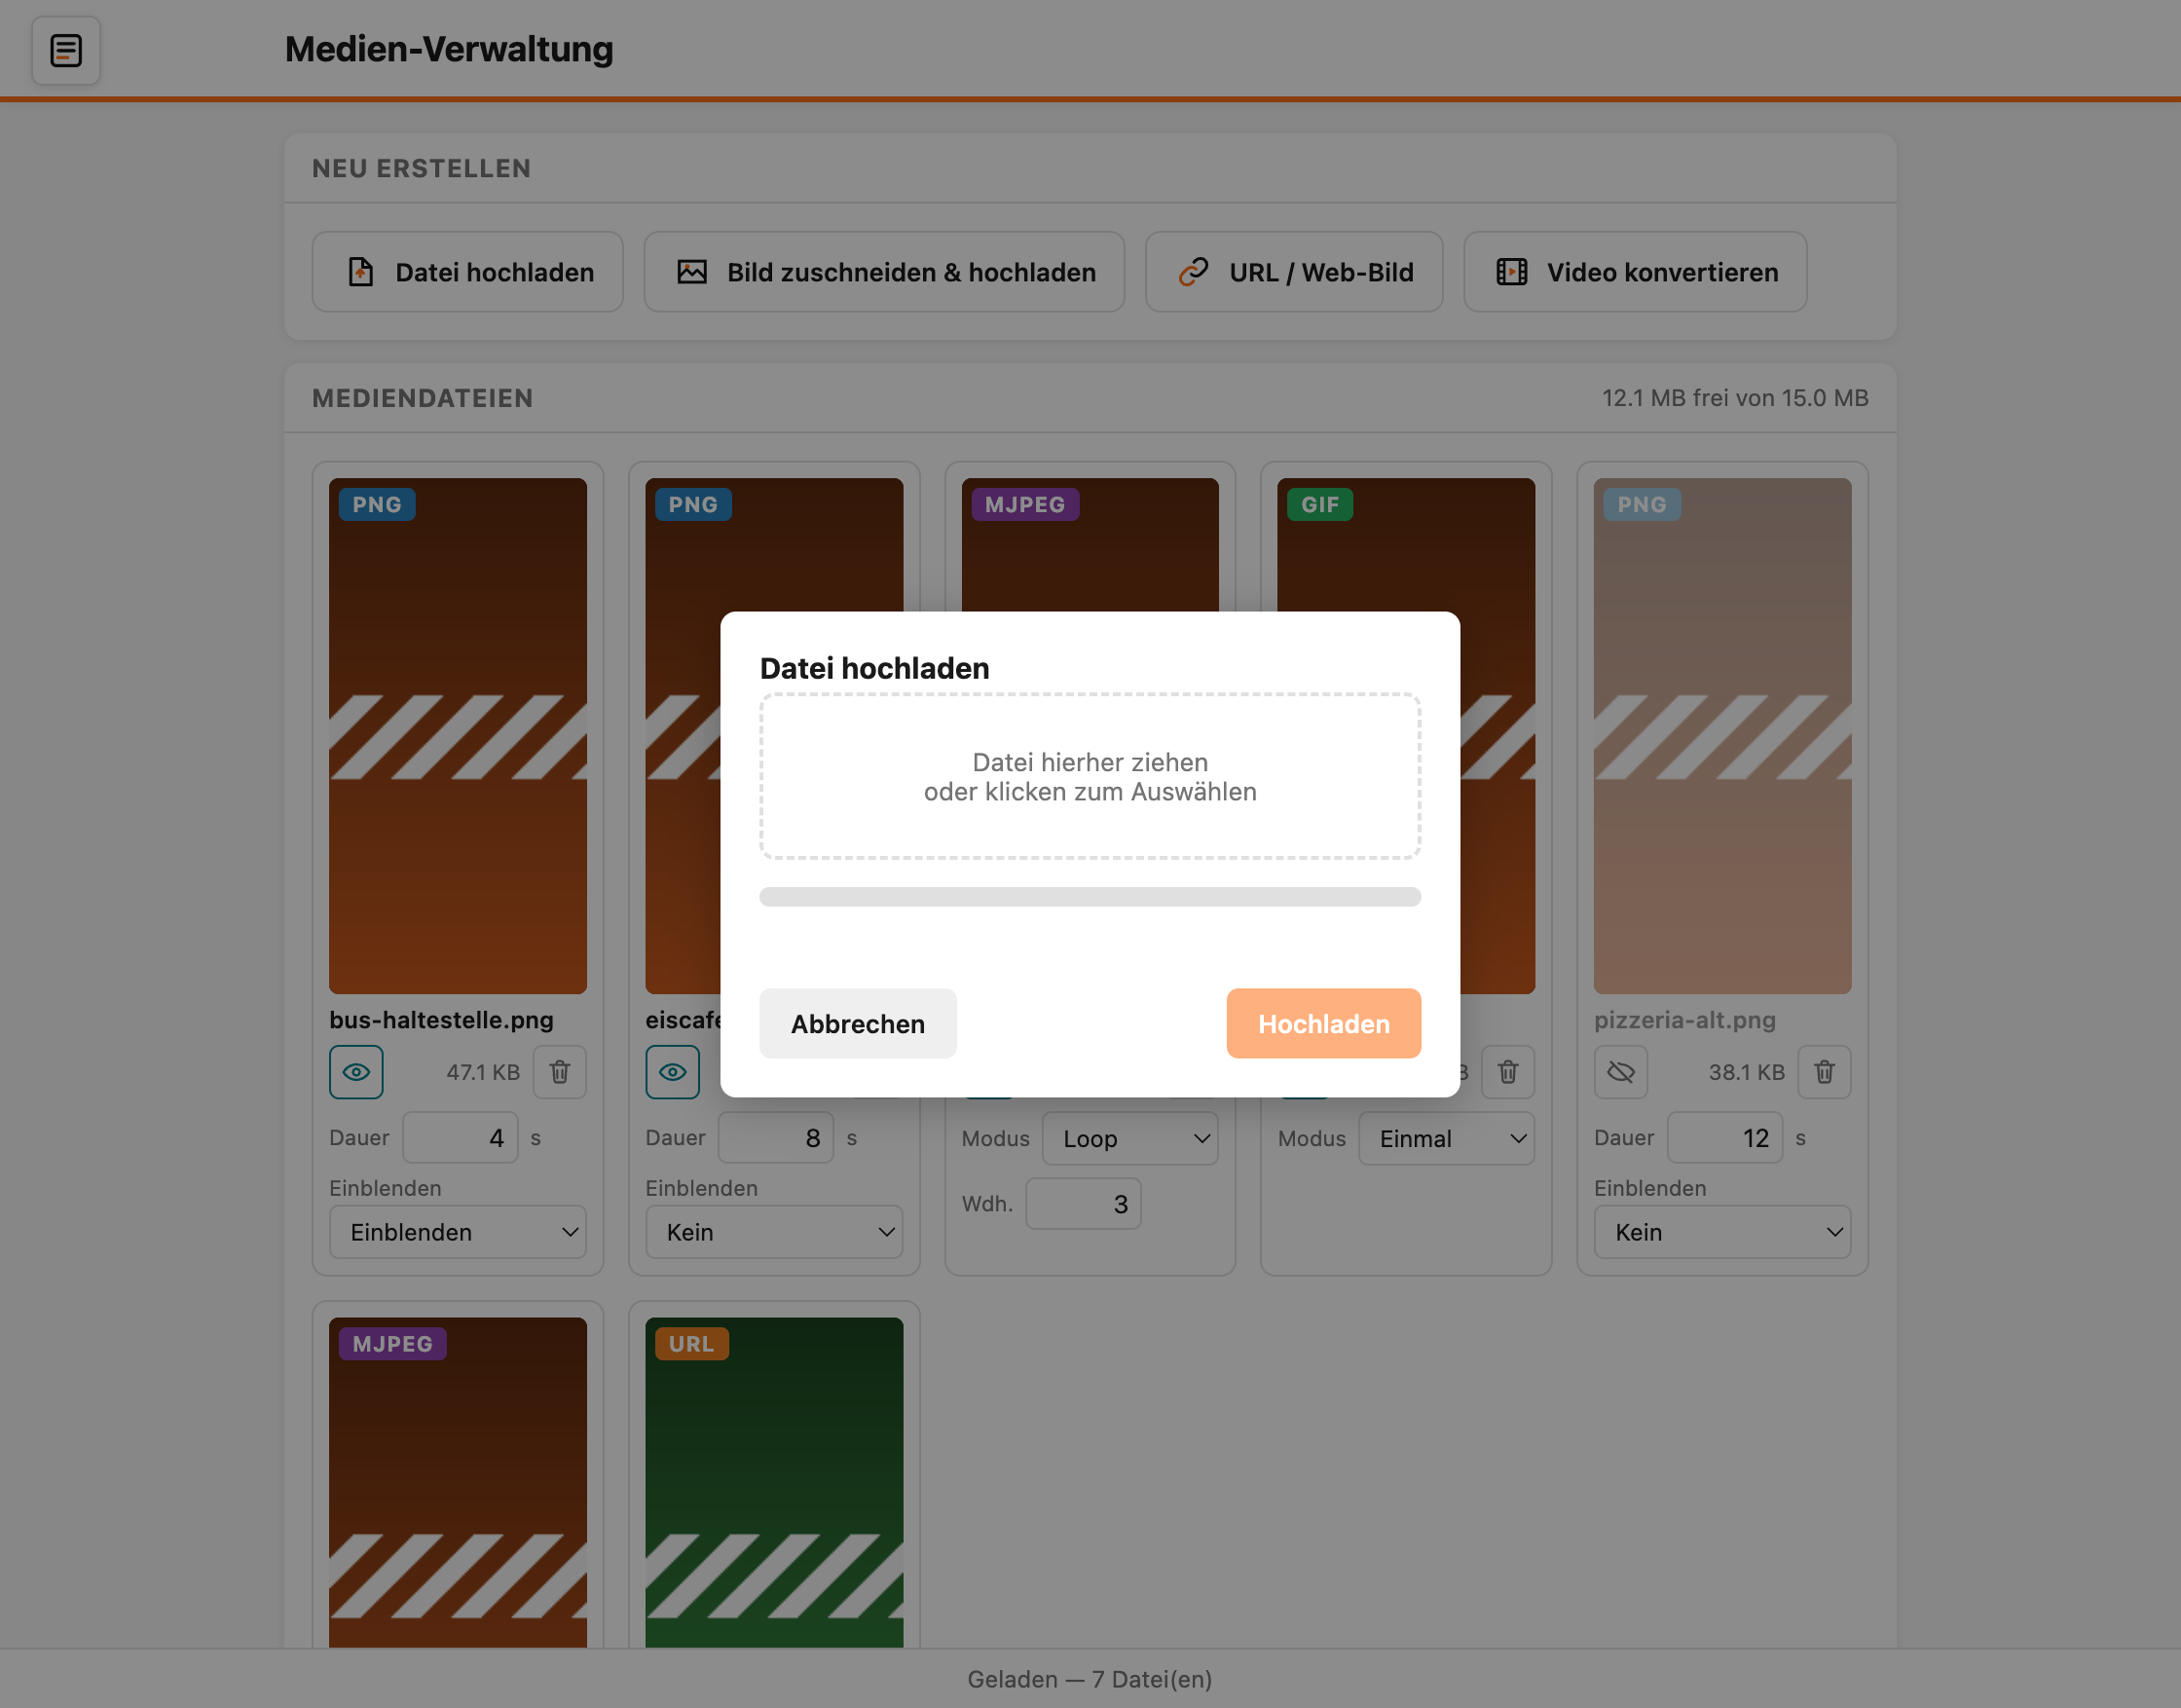
Task: Open the Einblenden dropdown under bus-haltestelle.png
Action: point(458,1232)
